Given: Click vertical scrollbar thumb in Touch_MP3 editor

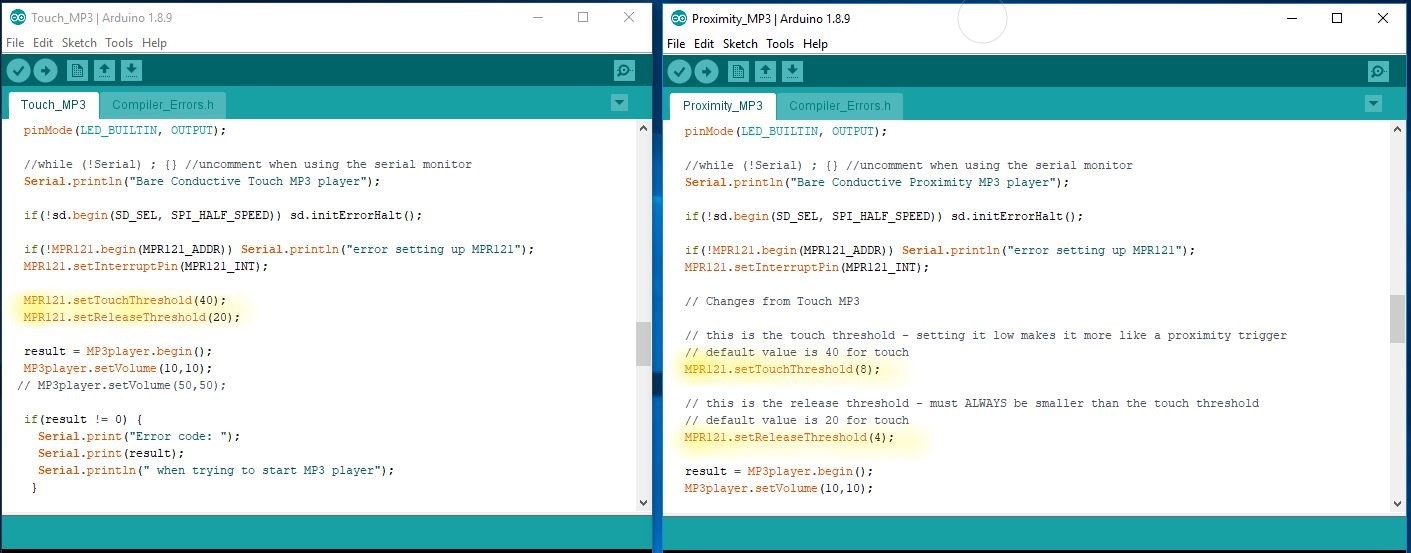Looking at the screenshot, I should [x=643, y=344].
